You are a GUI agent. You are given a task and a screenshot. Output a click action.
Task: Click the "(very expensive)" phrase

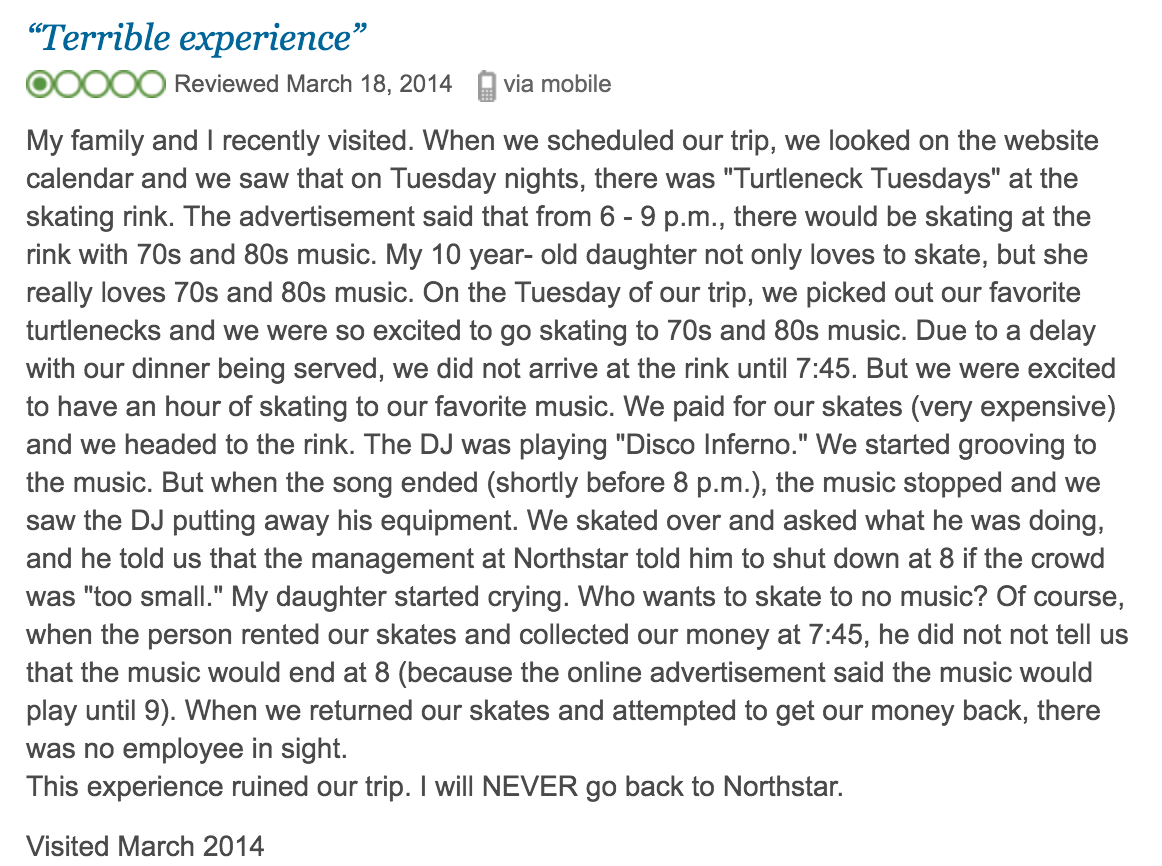[x=1012, y=407]
